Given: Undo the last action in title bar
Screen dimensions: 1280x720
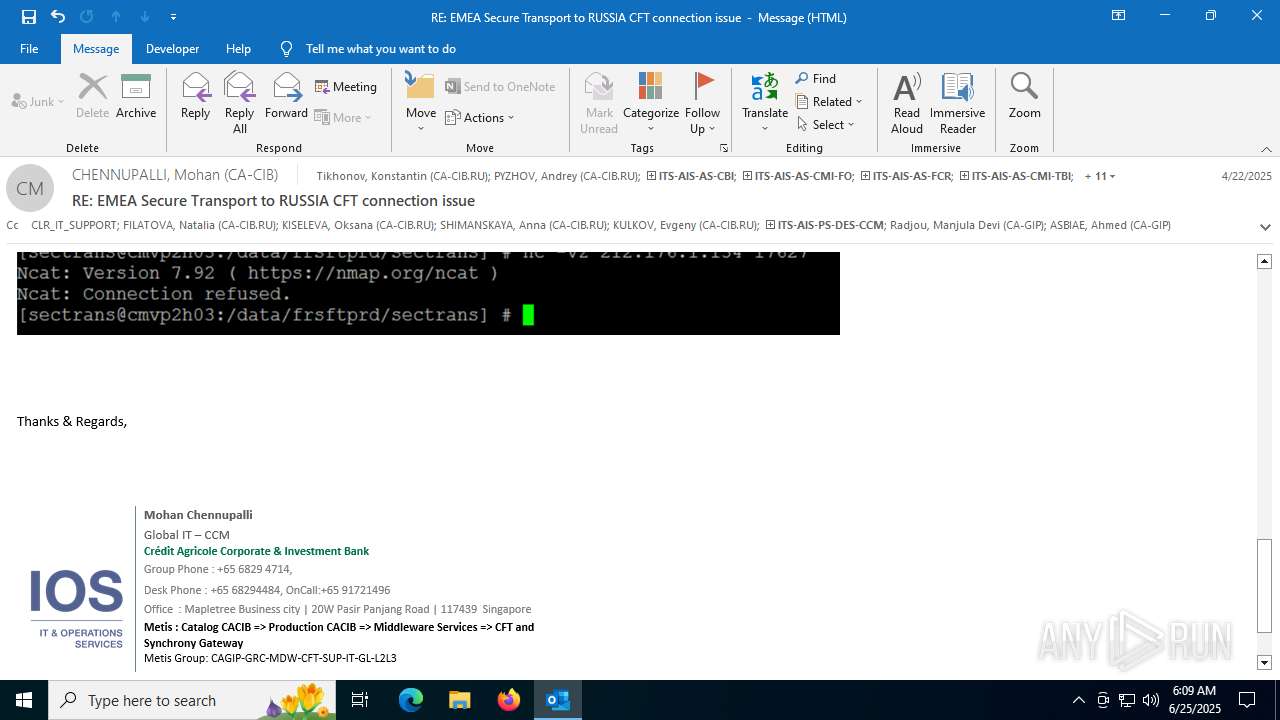Looking at the screenshot, I should pyautogui.click(x=58, y=17).
